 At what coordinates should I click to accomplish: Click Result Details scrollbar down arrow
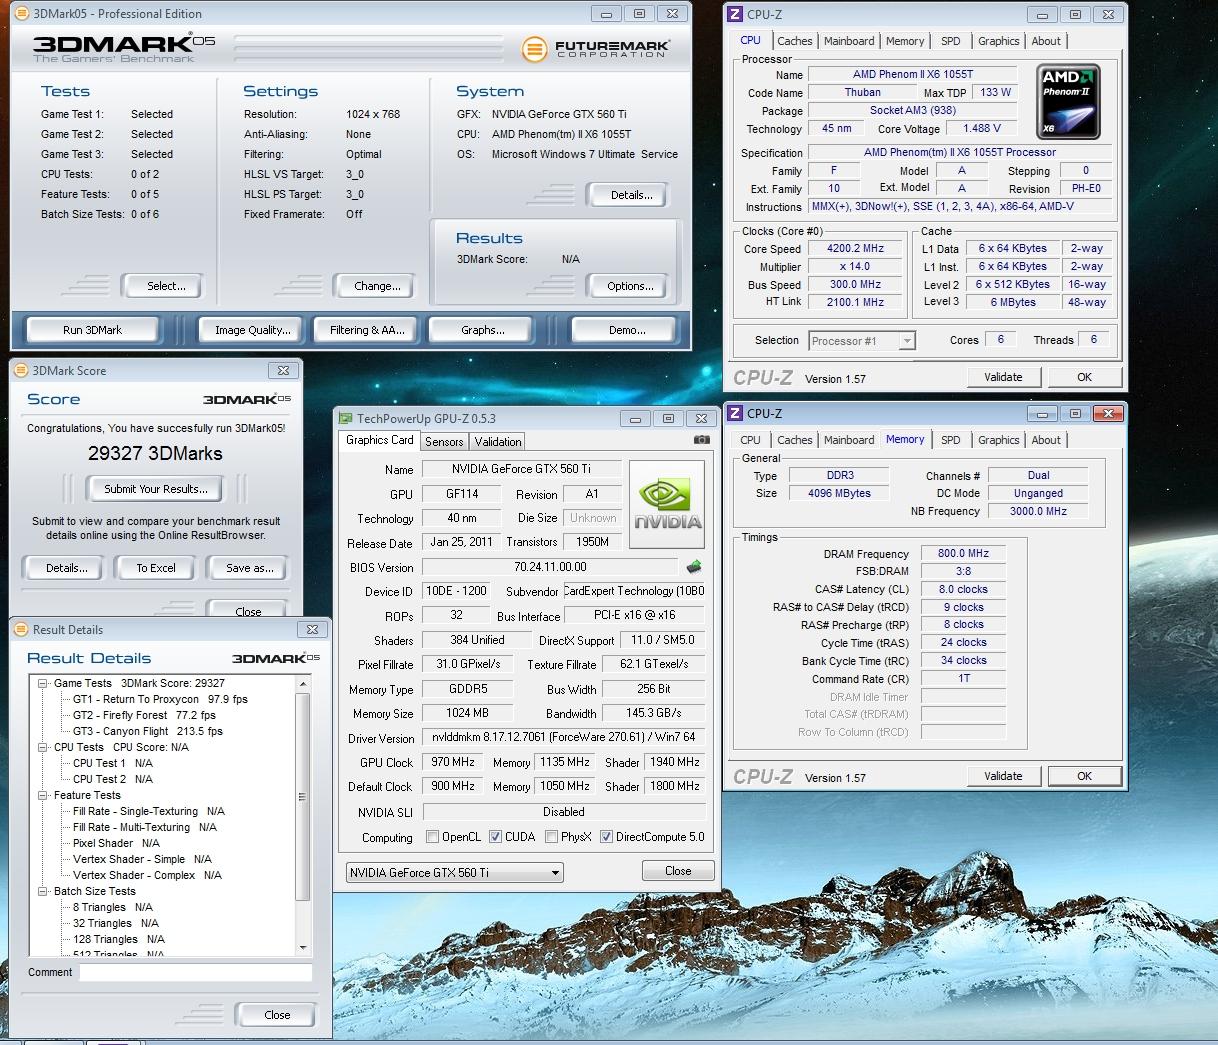304,948
